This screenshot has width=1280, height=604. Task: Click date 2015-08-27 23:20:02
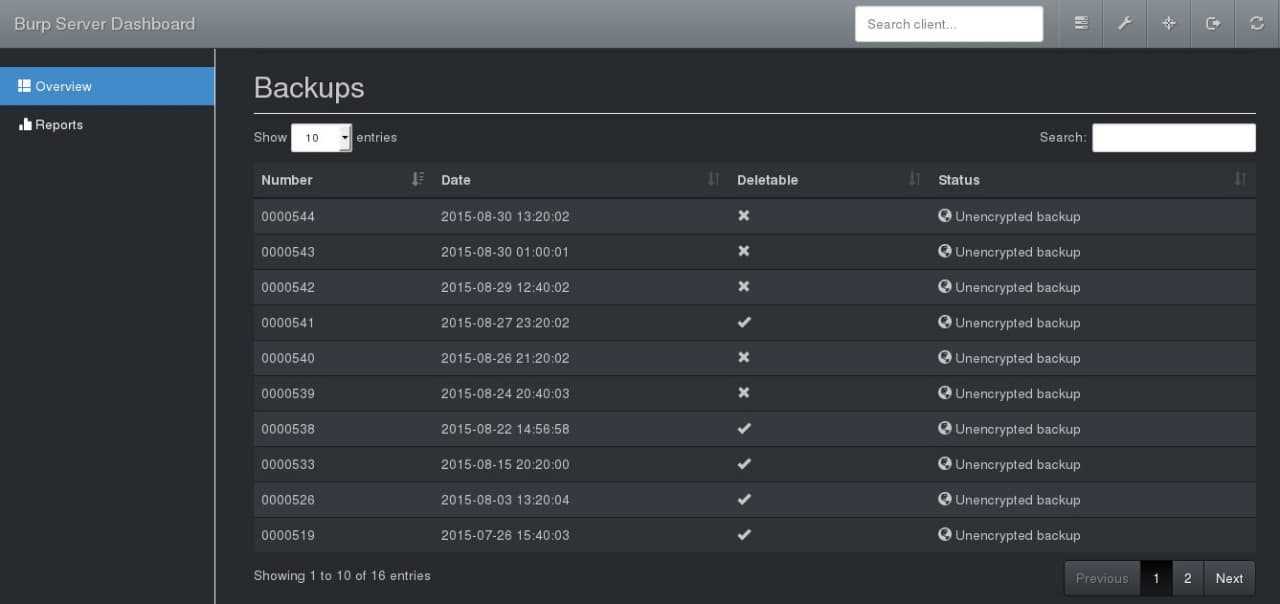[505, 323]
